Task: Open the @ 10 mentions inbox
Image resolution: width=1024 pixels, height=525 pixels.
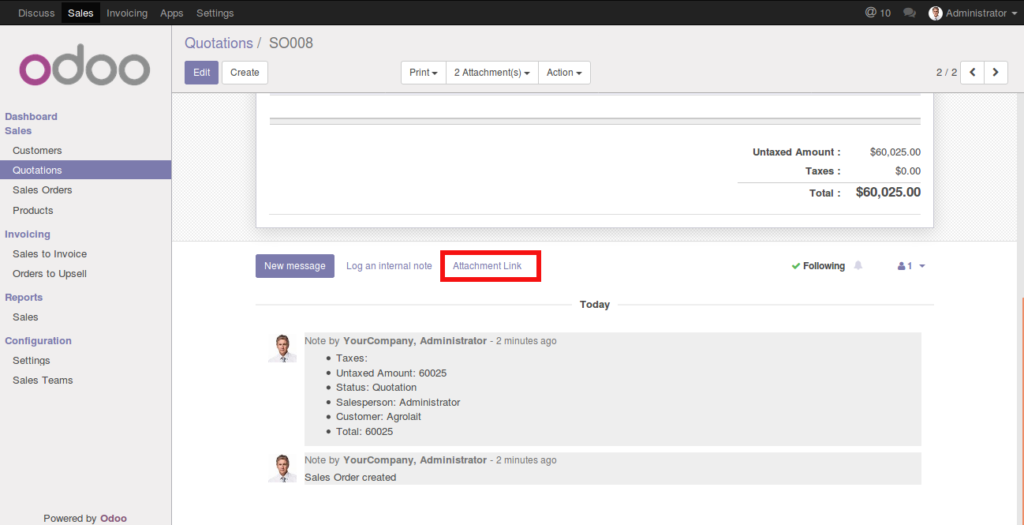Action: (x=878, y=13)
